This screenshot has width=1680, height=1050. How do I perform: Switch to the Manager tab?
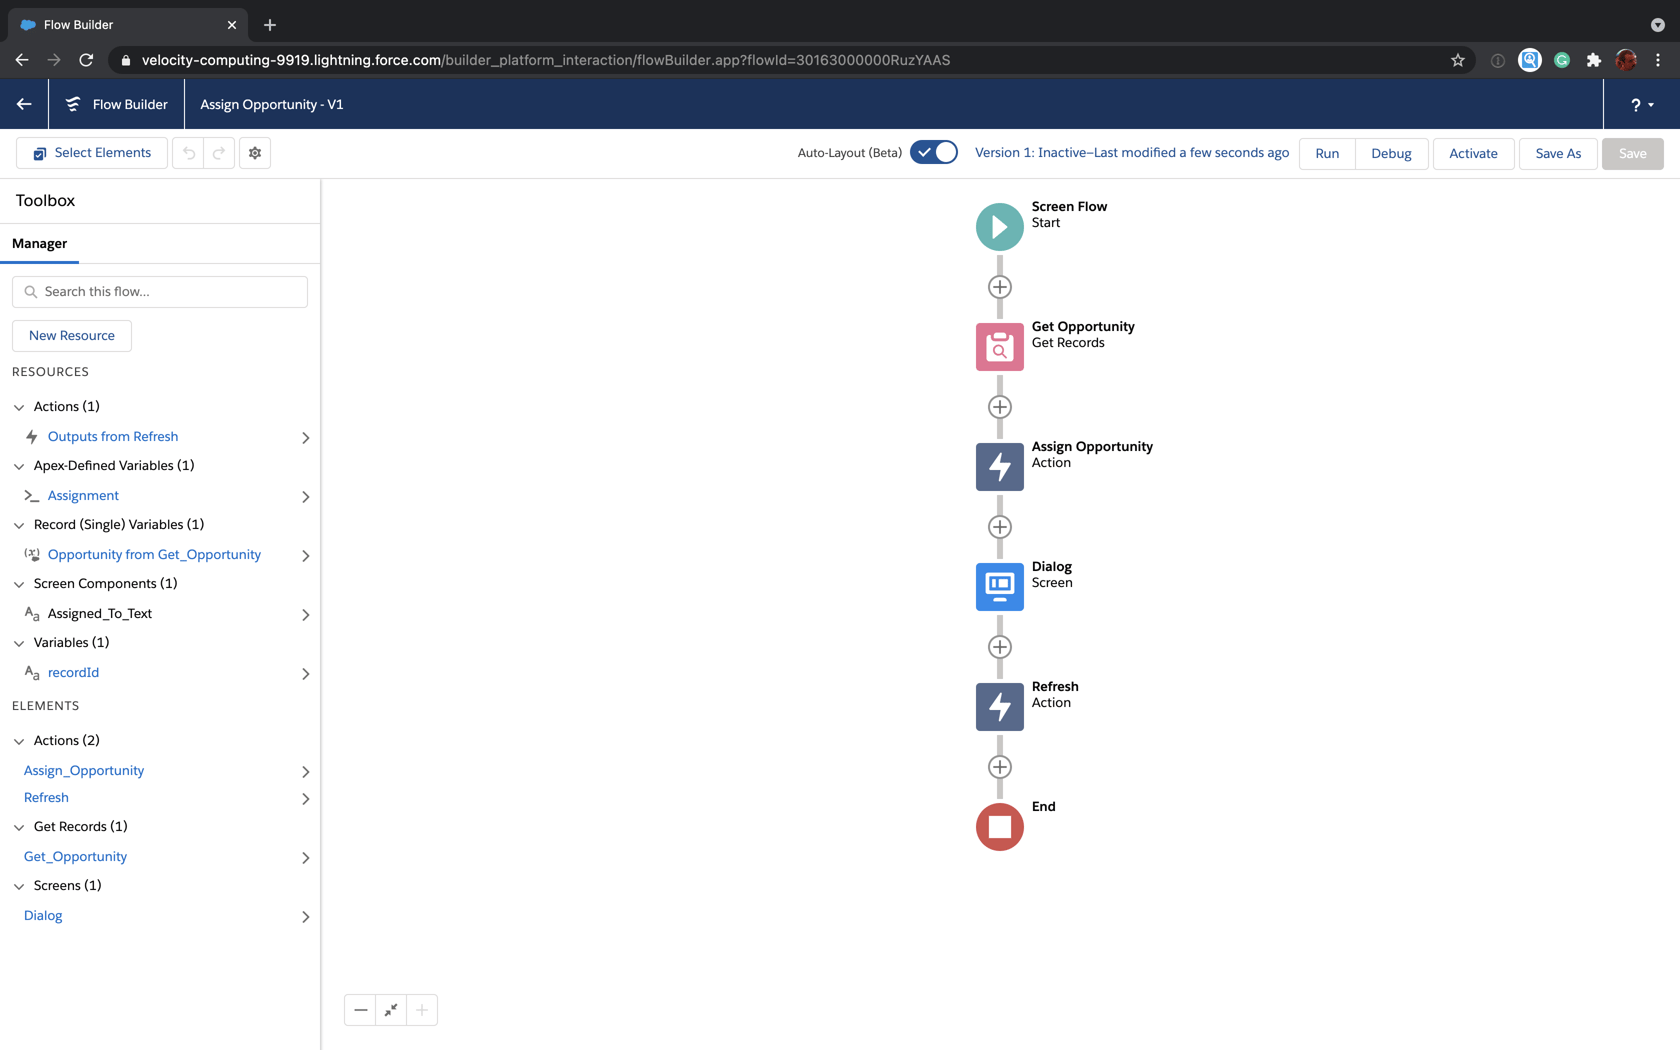(40, 244)
